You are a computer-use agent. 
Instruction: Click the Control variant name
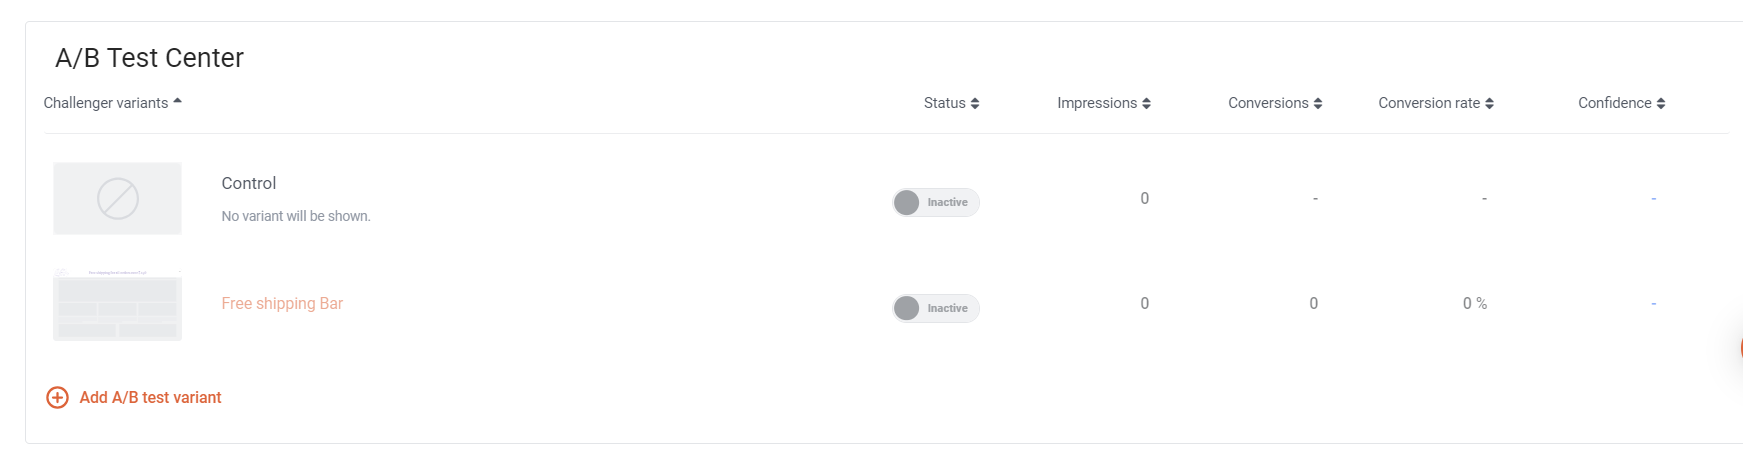pyautogui.click(x=249, y=183)
